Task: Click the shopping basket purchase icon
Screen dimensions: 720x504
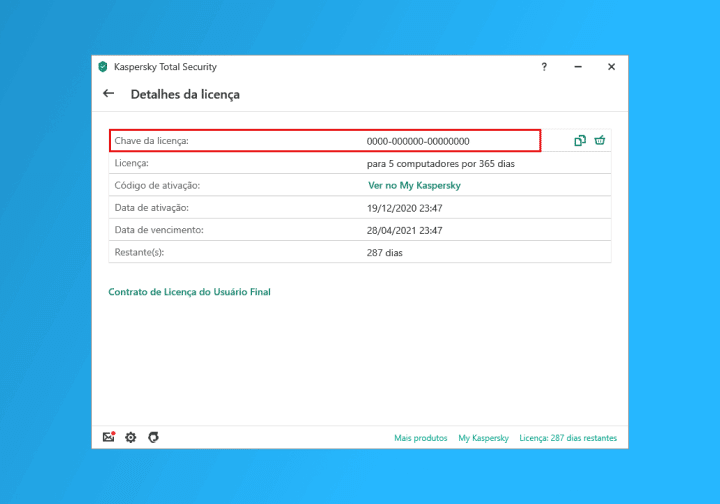Action: [600, 141]
